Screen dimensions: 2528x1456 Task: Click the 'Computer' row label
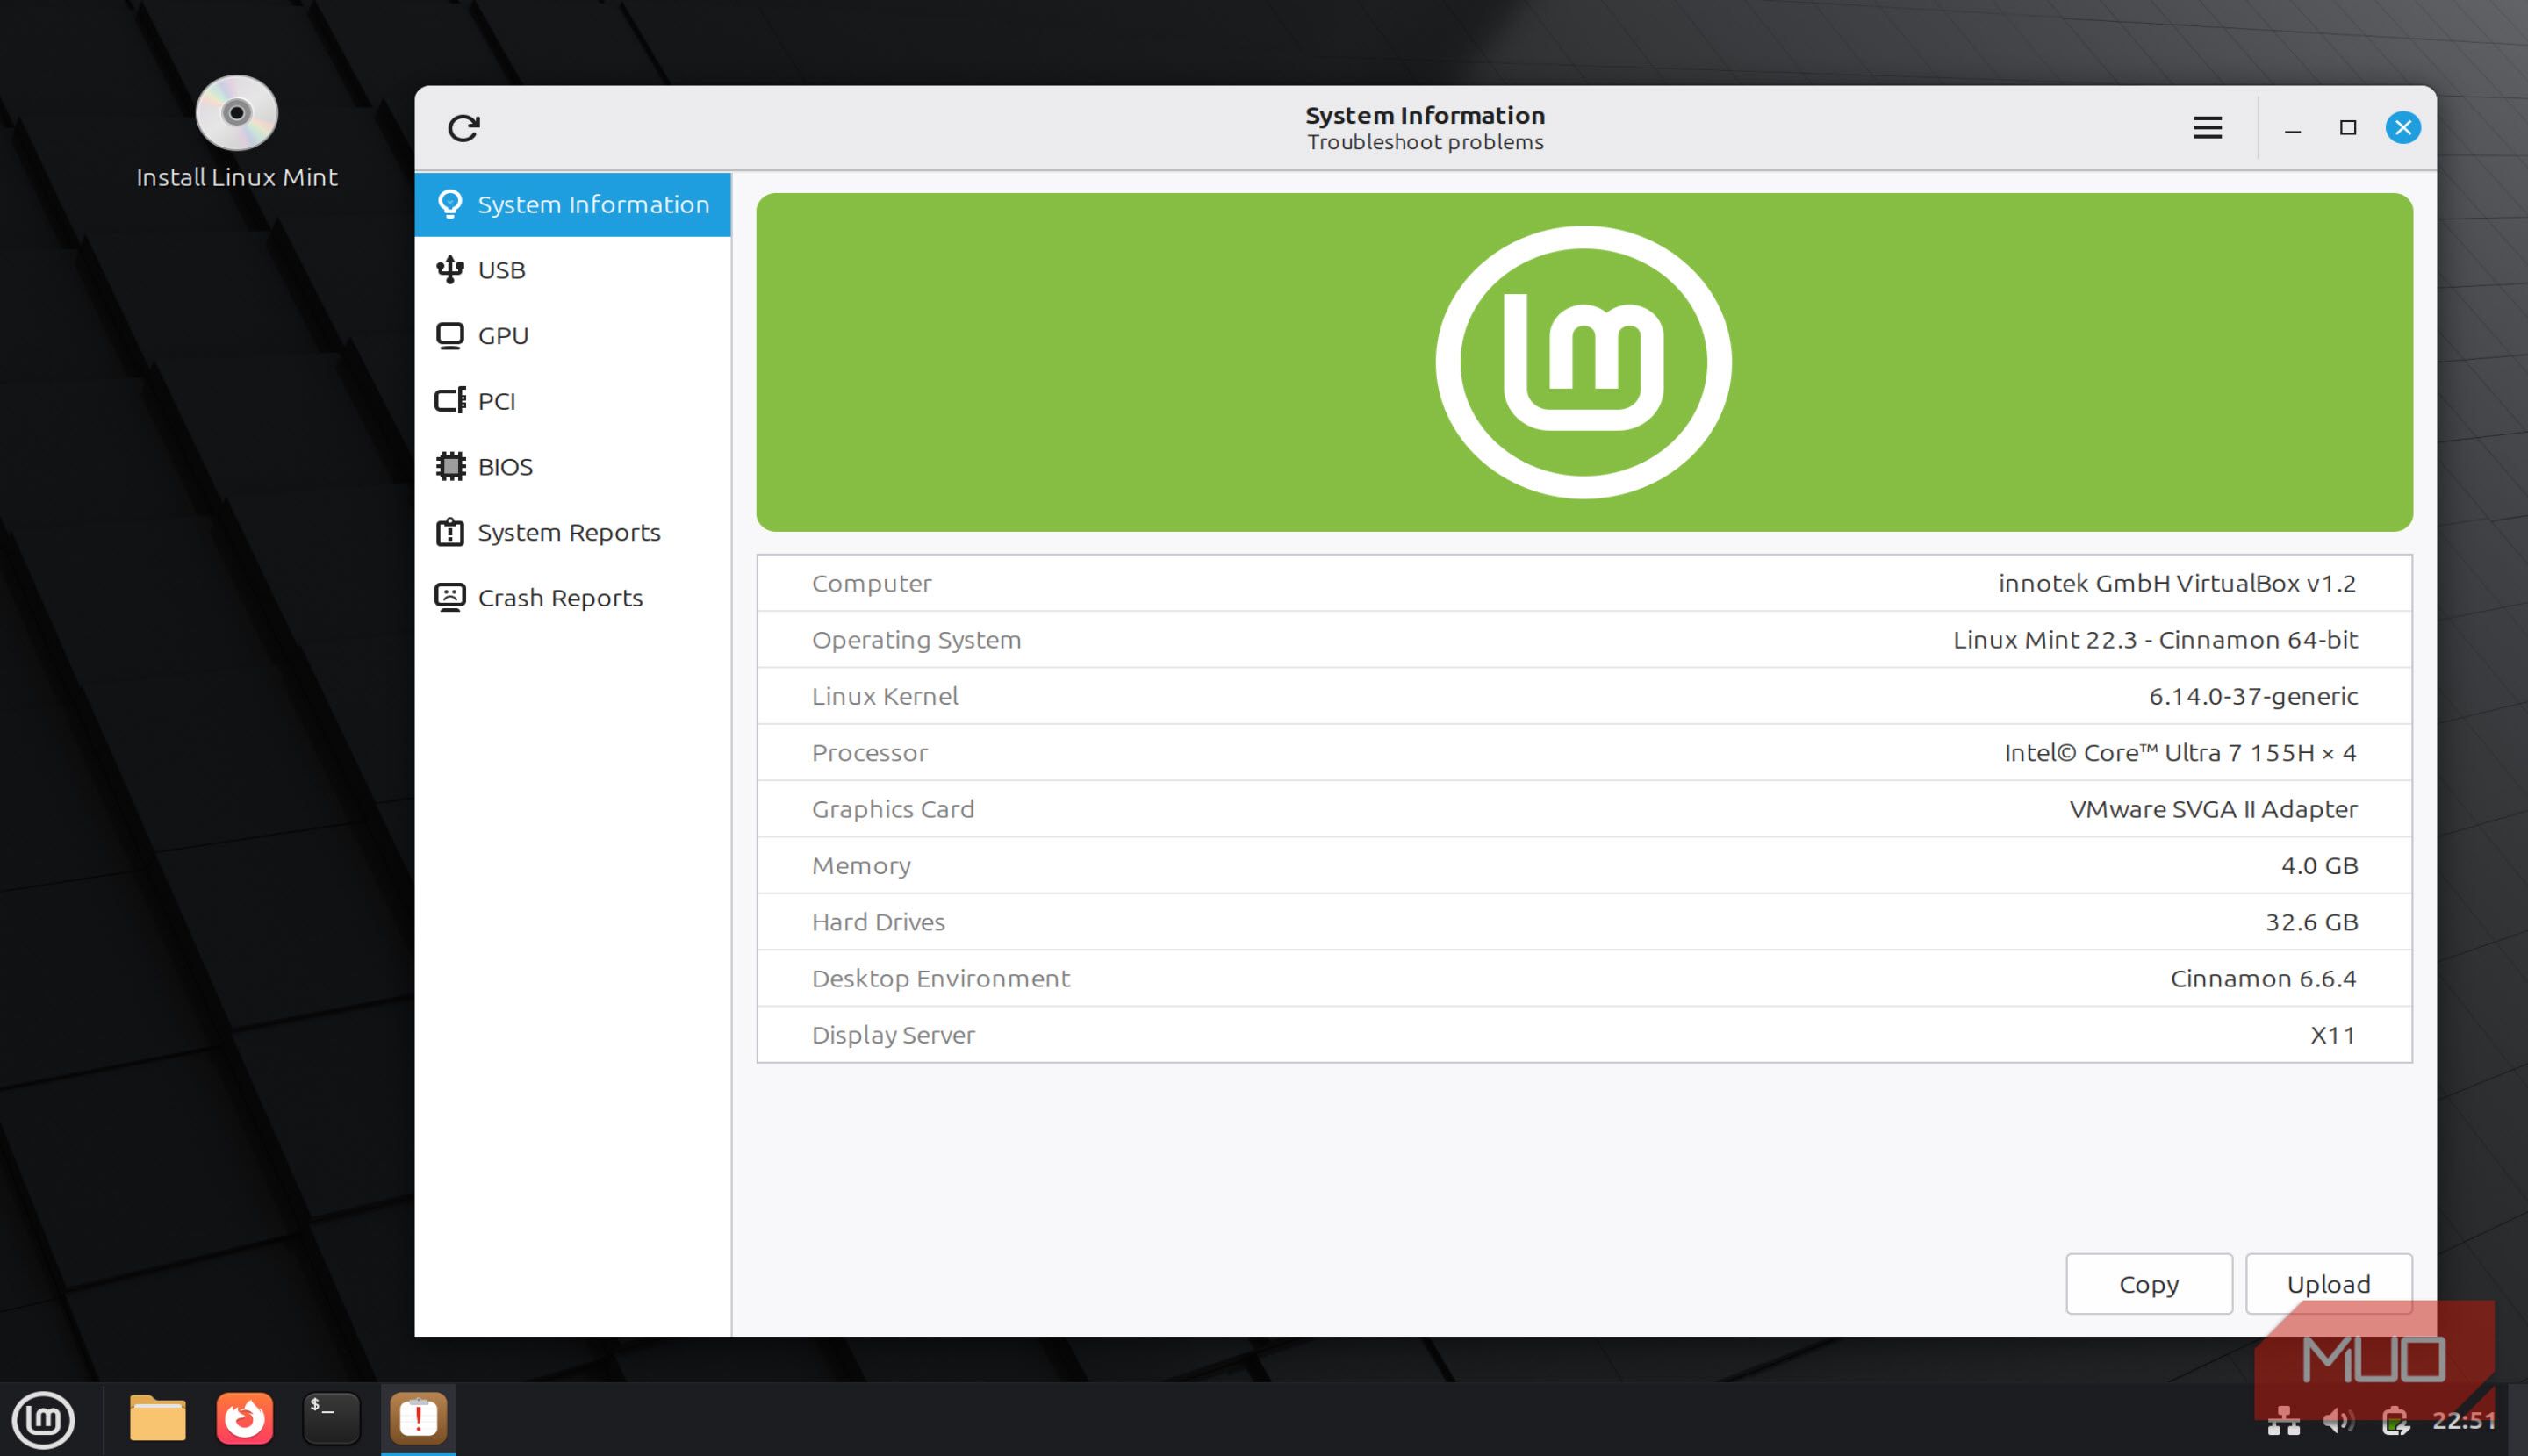pos(871,583)
